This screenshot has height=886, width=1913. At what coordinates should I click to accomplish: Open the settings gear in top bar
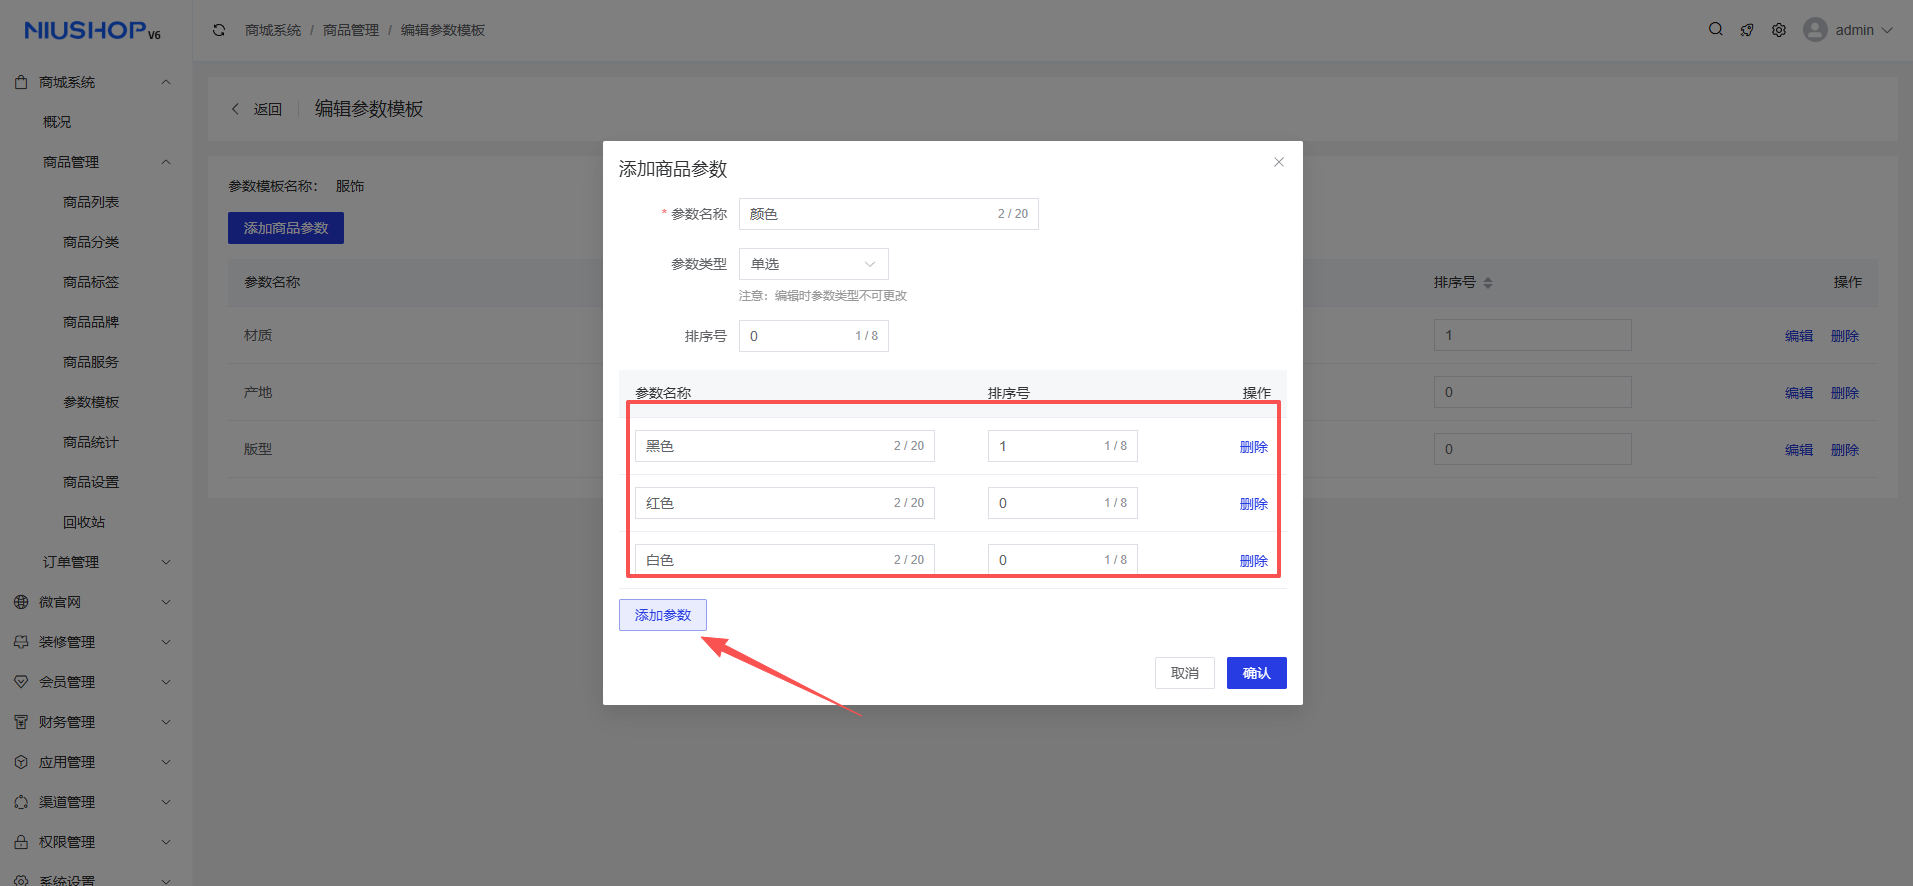pyautogui.click(x=1779, y=30)
